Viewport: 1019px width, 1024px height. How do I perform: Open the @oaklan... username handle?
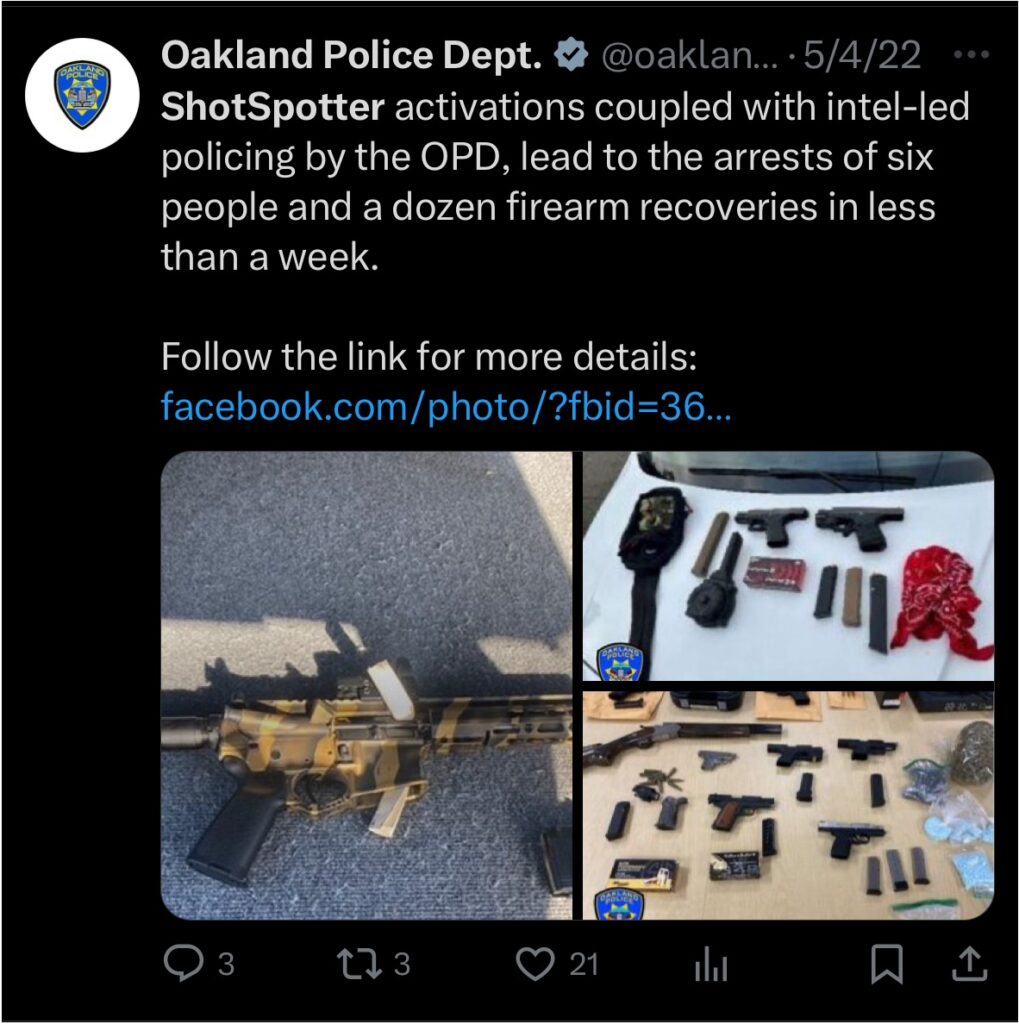[x=690, y=55]
